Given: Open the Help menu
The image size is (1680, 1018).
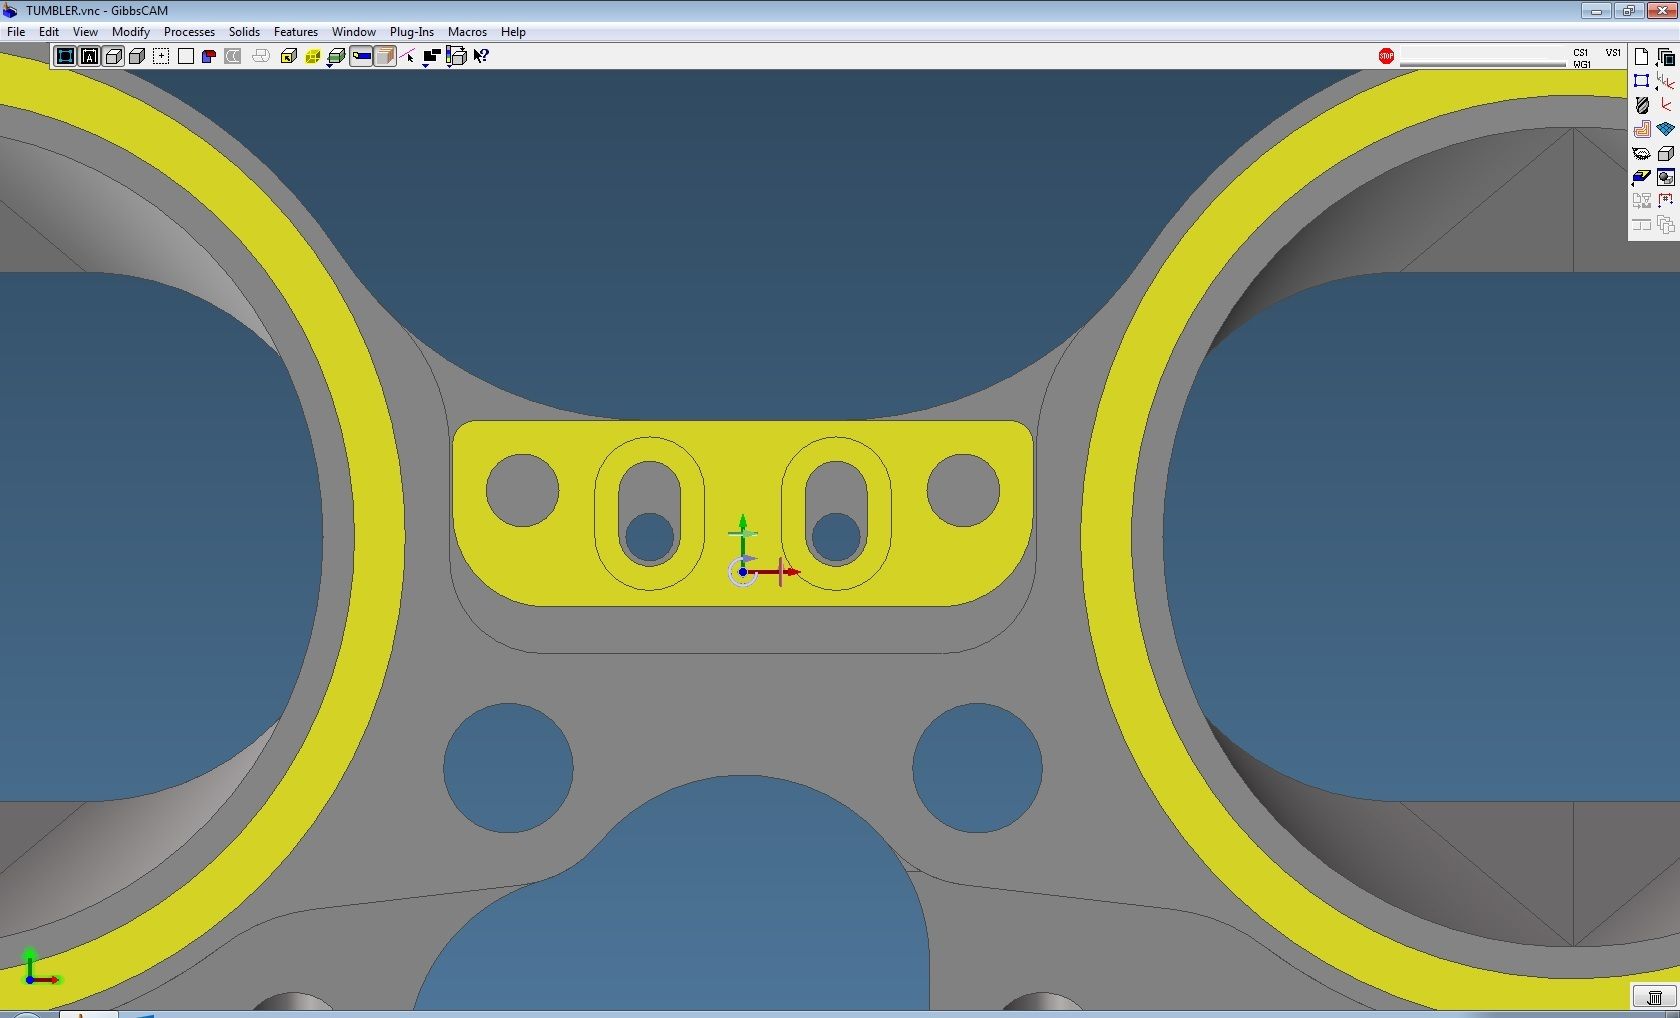Looking at the screenshot, I should click(x=513, y=32).
